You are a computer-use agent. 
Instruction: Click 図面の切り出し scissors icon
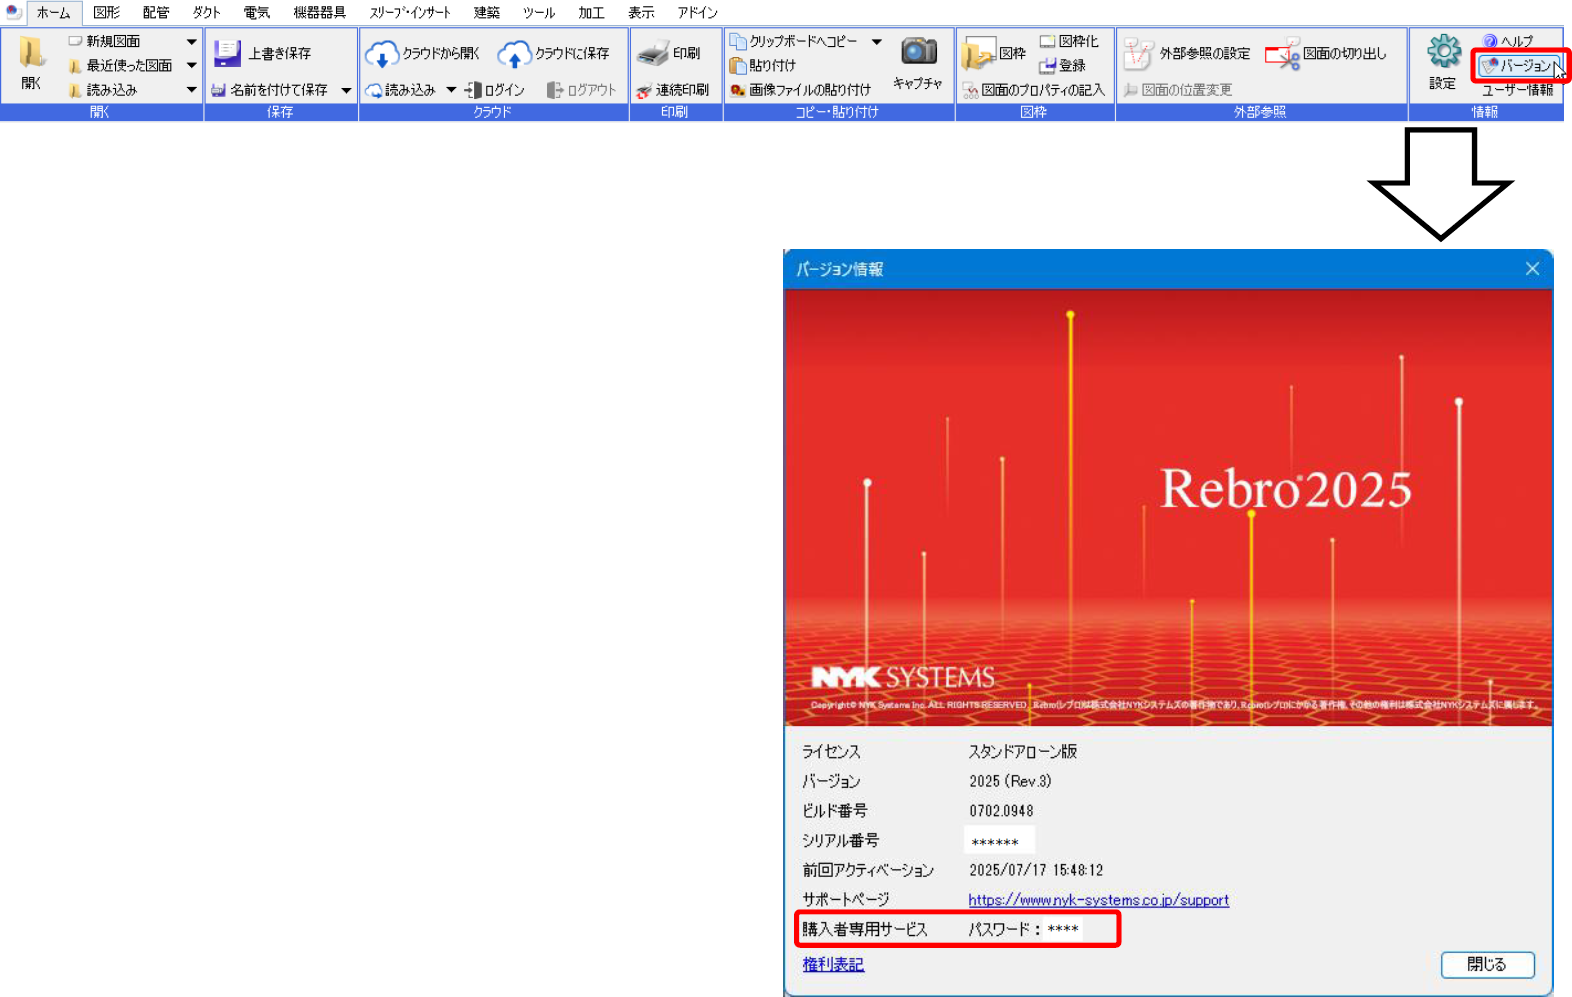1281,54
